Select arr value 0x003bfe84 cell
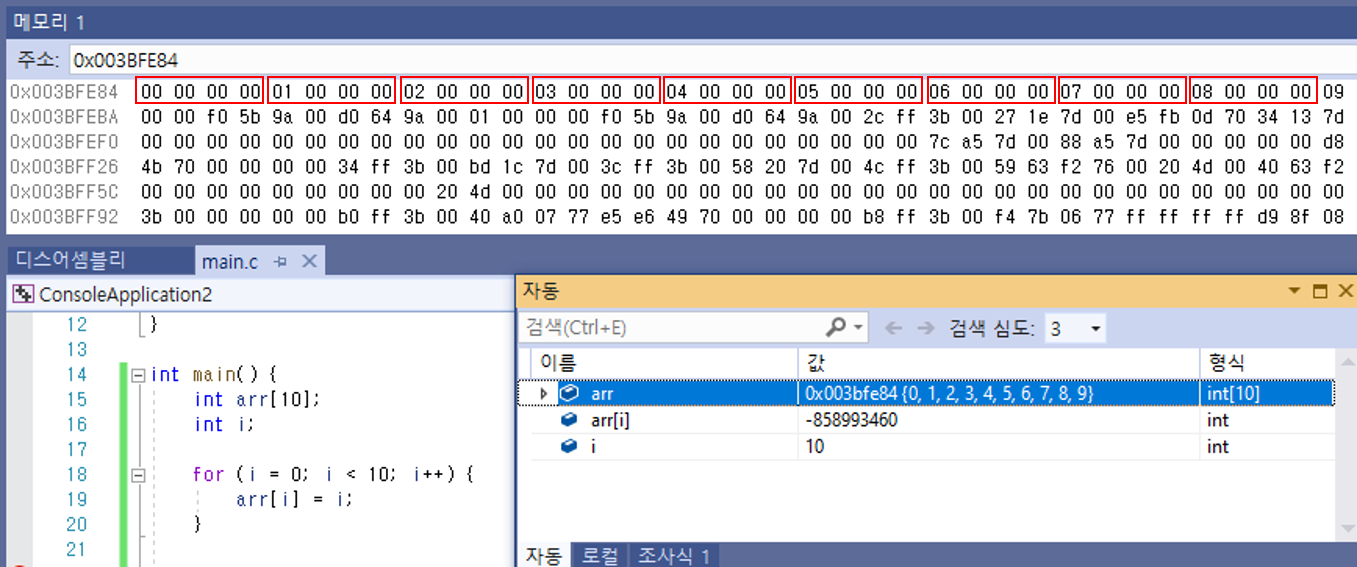The height and width of the screenshot is (567, 1357). (998, 394)
